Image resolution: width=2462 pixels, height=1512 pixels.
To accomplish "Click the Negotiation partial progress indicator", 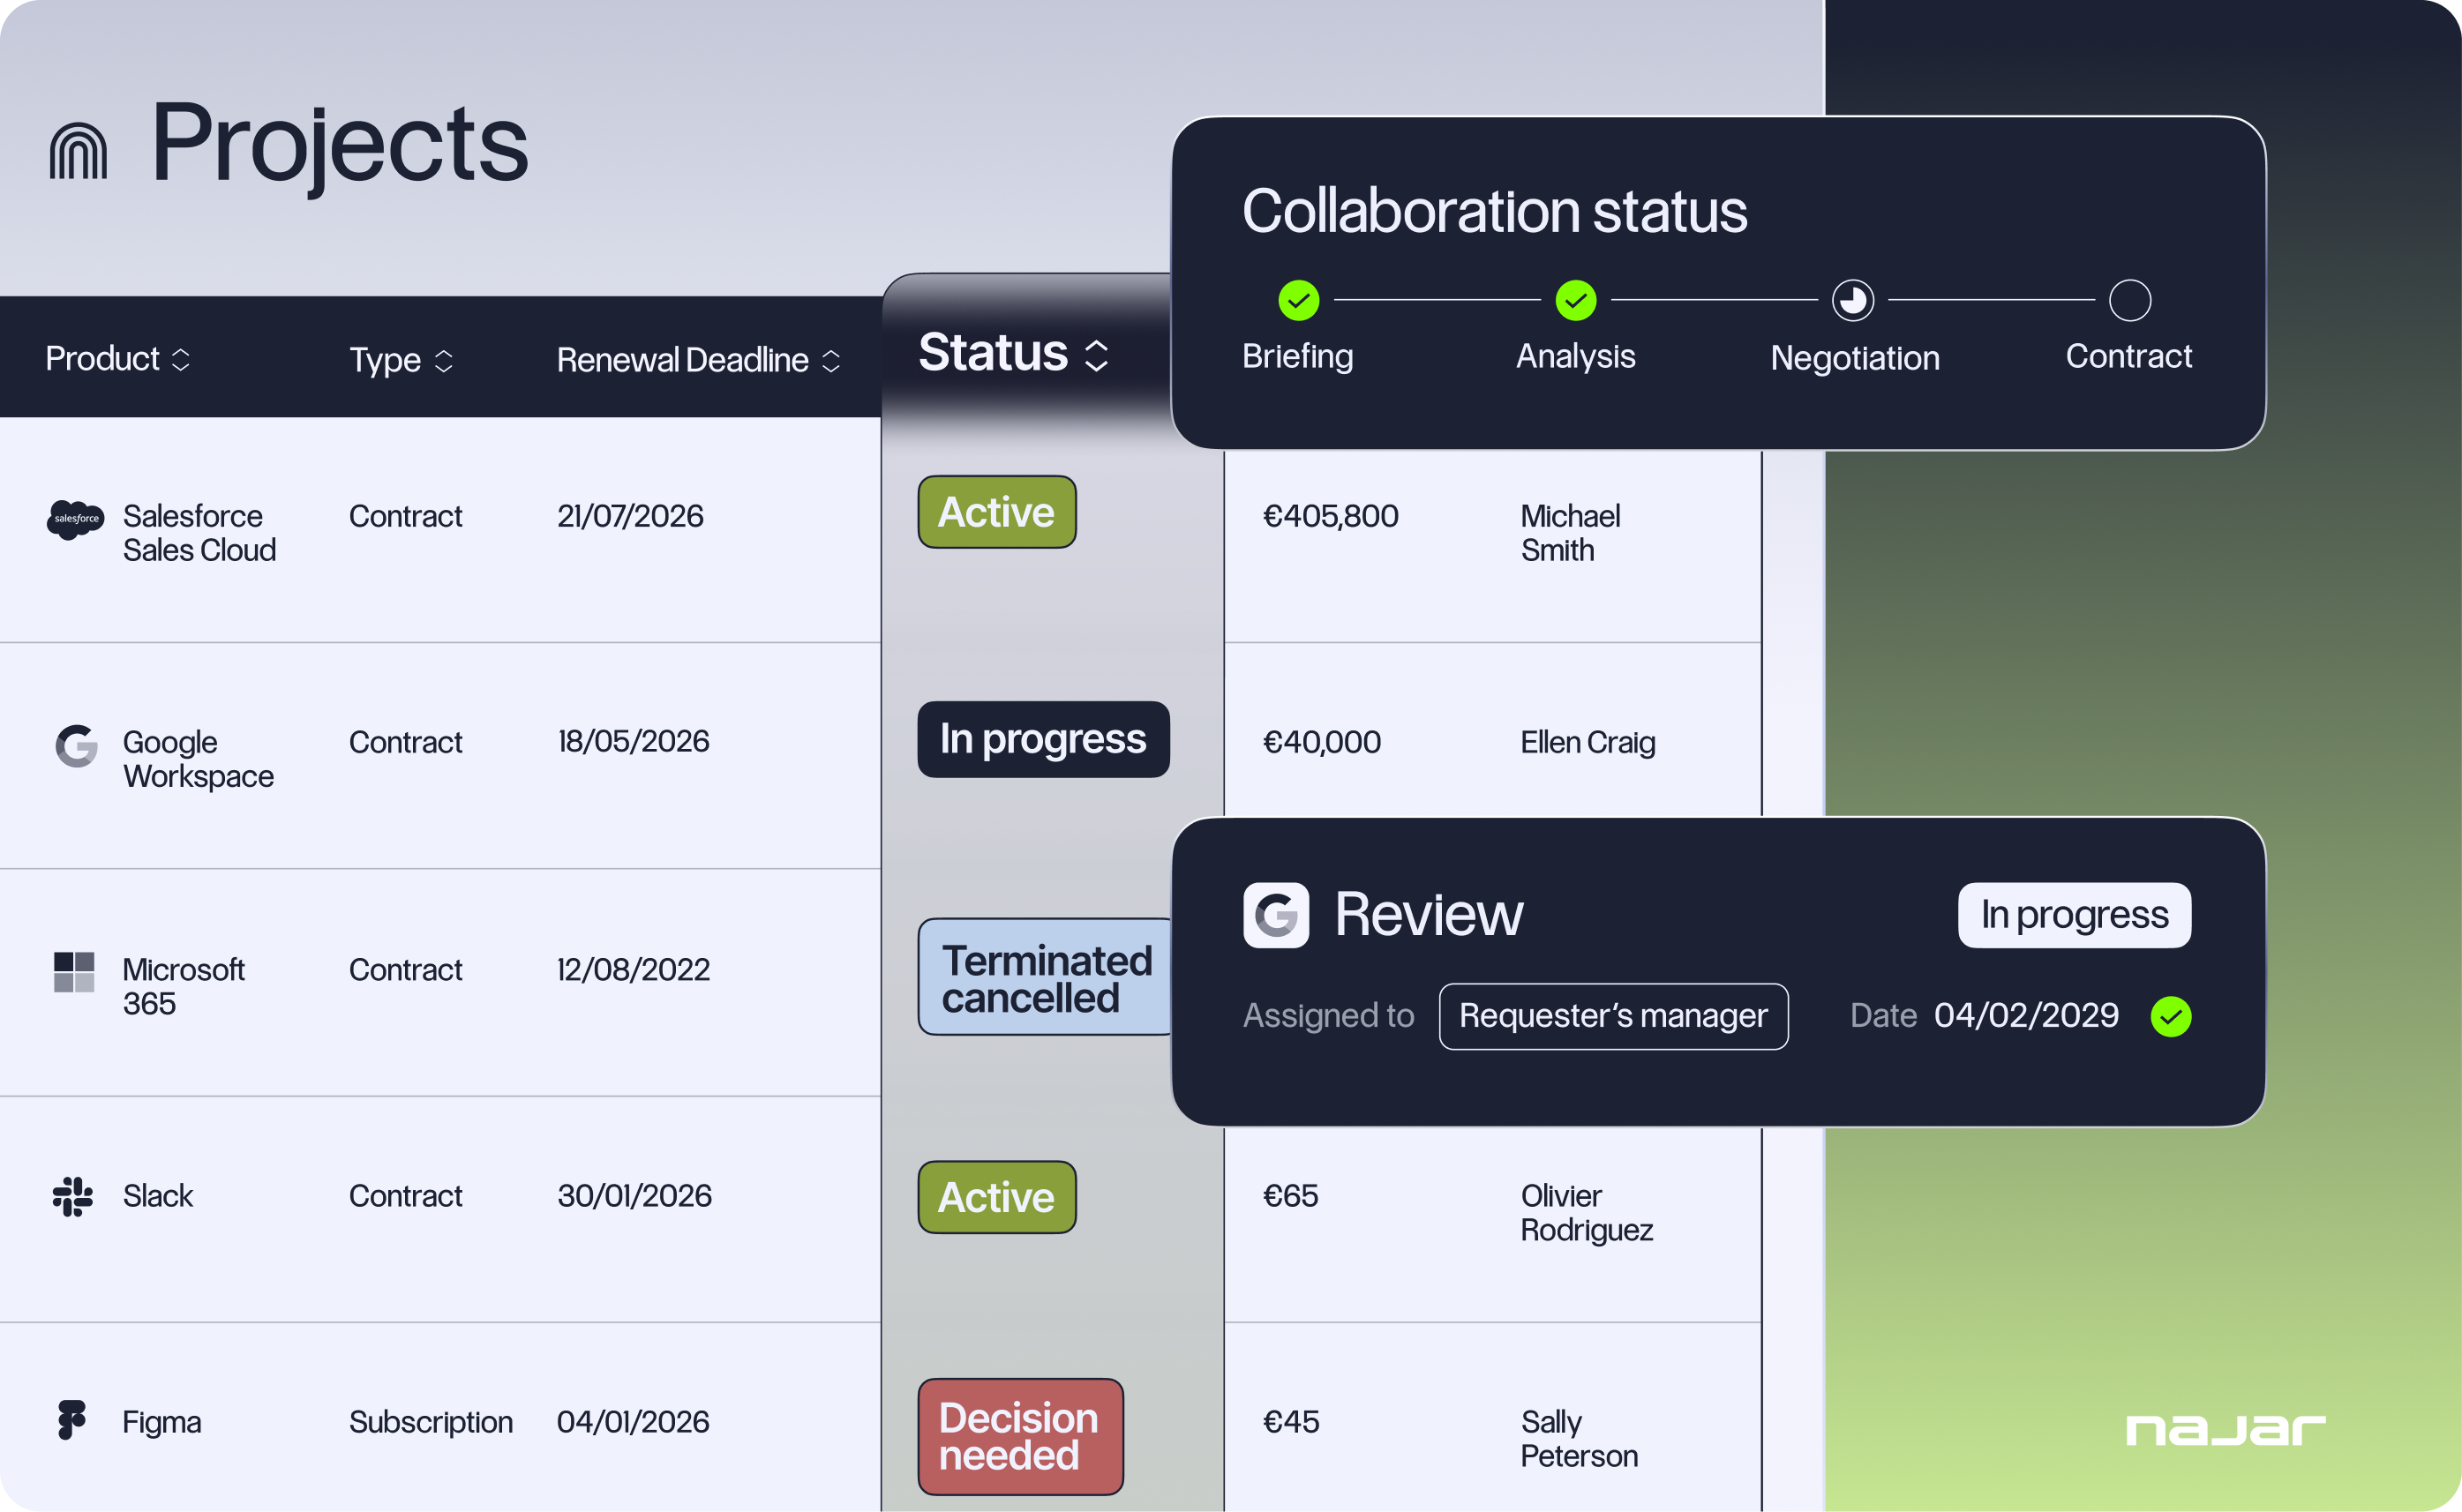I will pyautogui.click(x=1852, y=300).
